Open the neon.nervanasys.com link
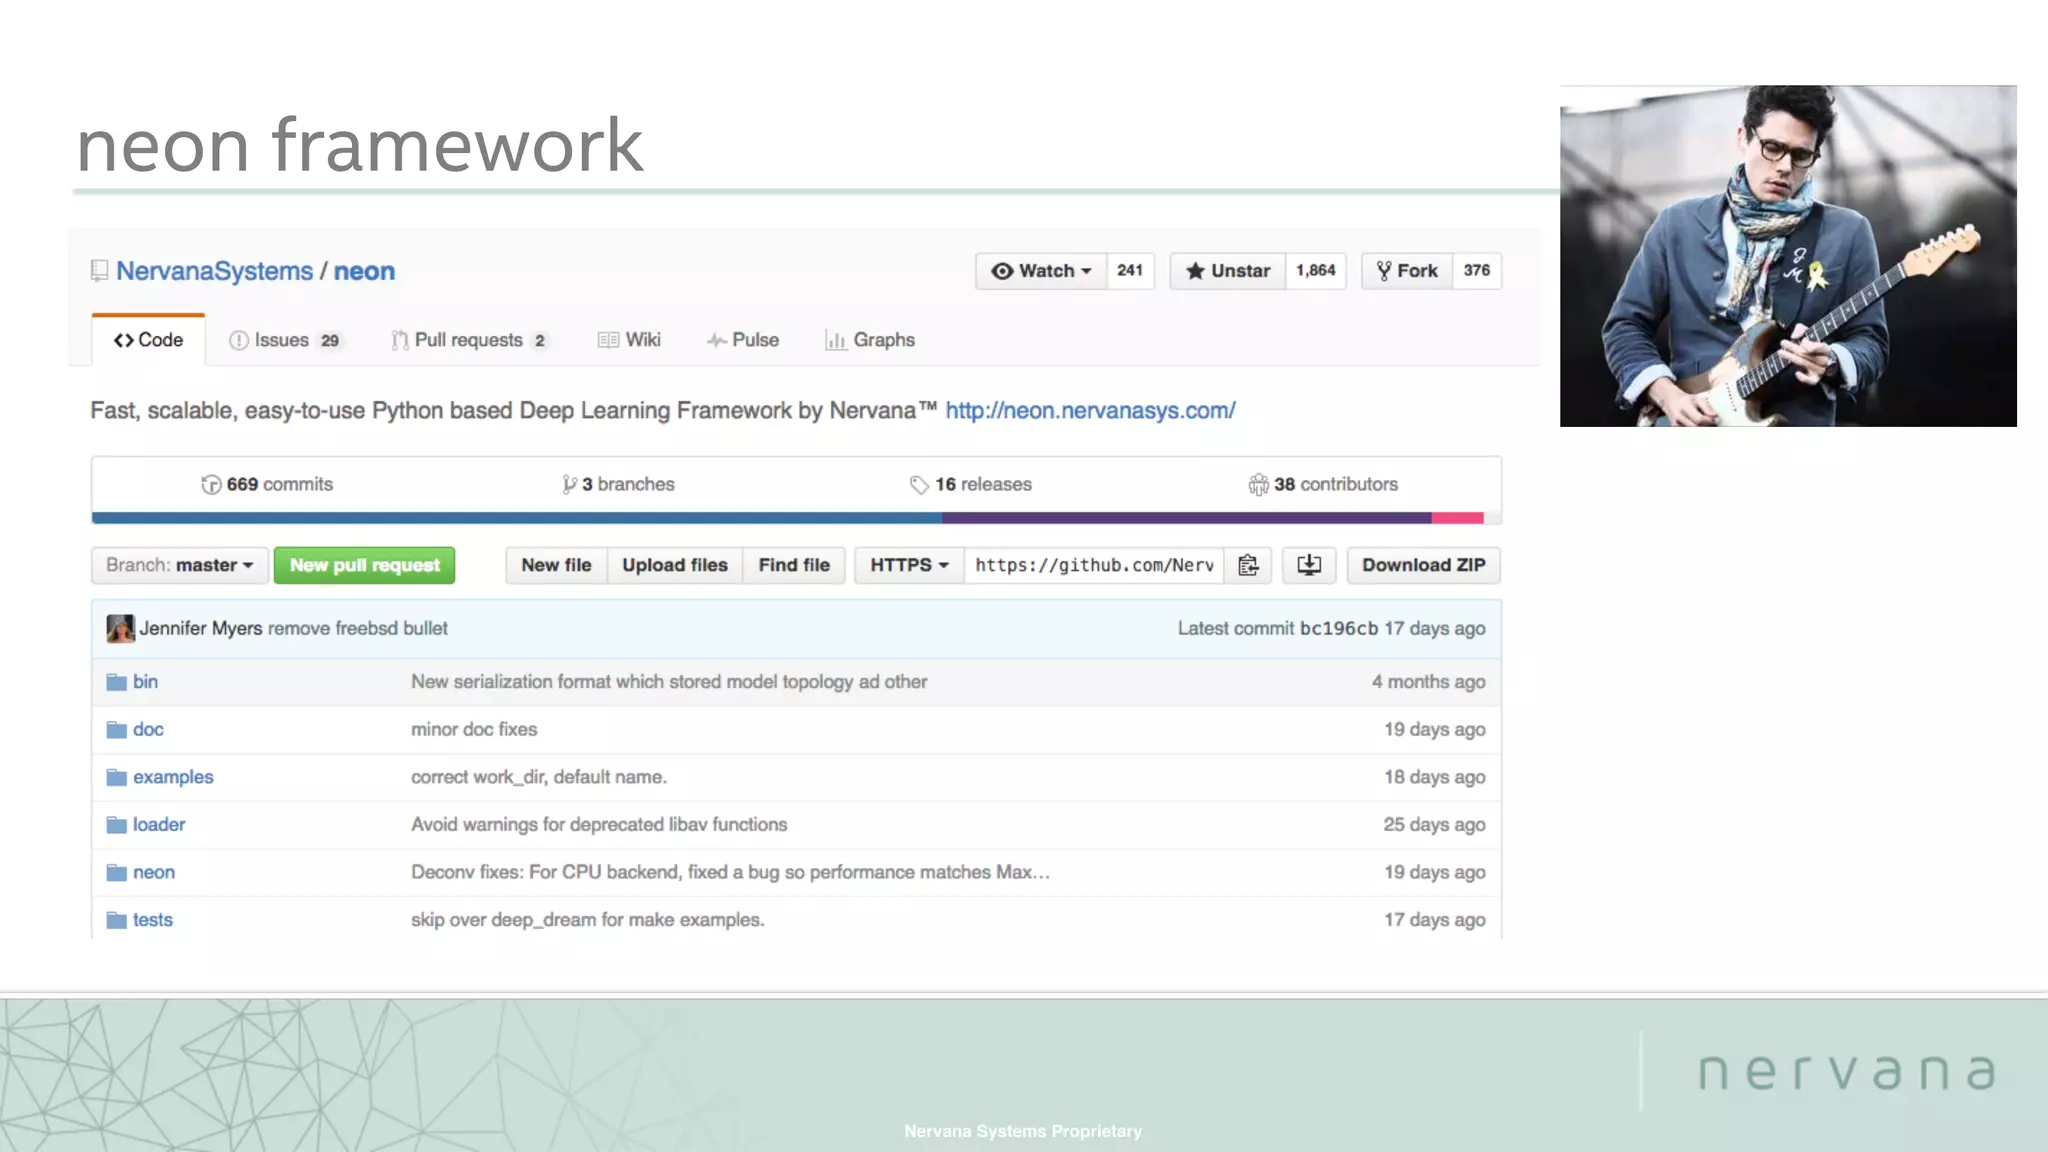This screenshot has width=2048, height=1152. point(1090,411)
